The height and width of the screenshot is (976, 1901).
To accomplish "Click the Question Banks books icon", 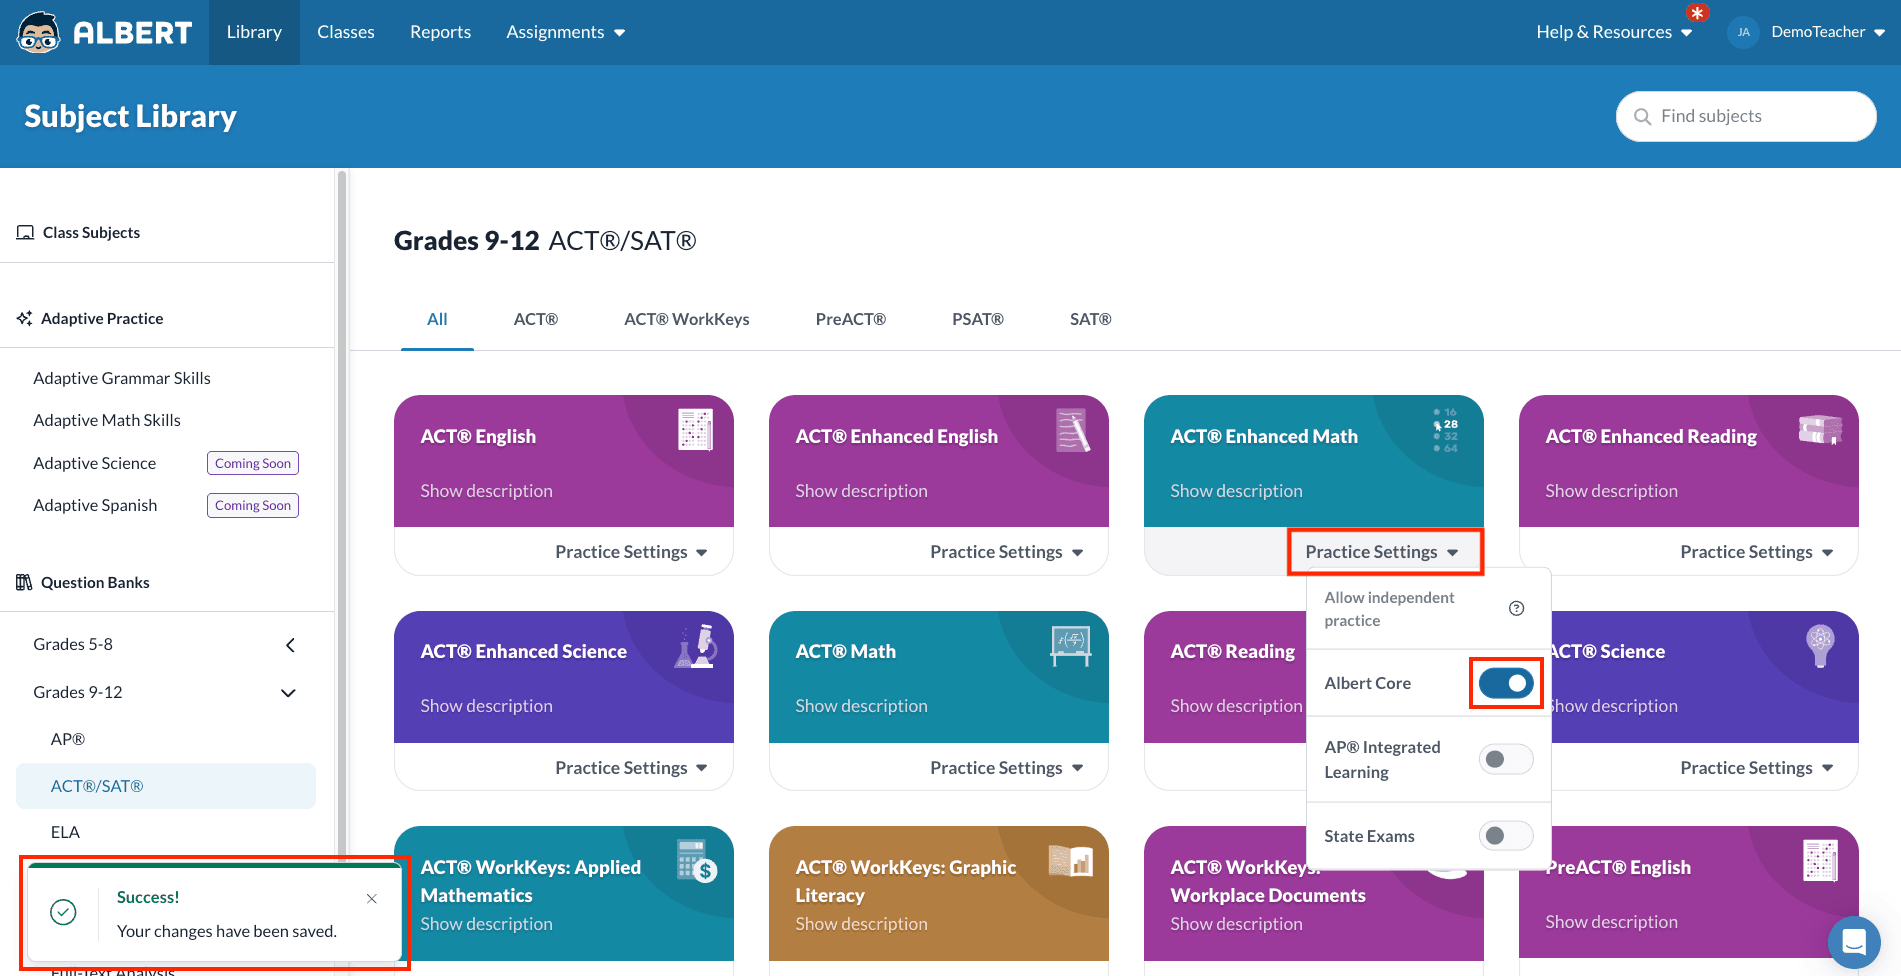I will (25, 583).
